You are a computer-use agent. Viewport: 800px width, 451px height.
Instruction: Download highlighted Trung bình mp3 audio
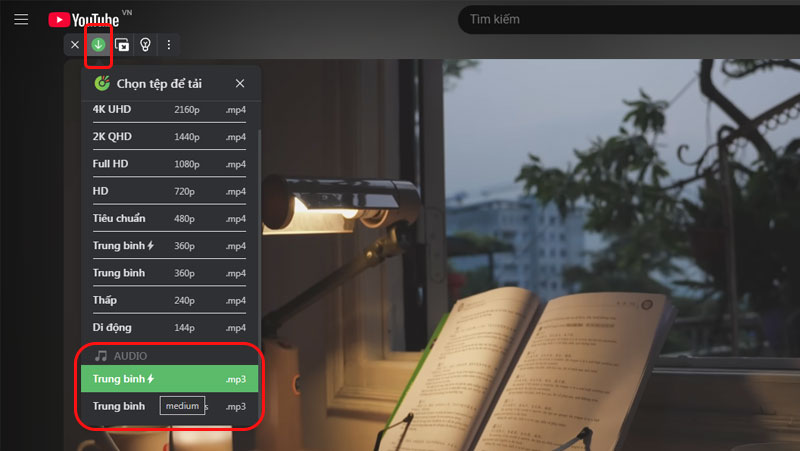[169, 379]
